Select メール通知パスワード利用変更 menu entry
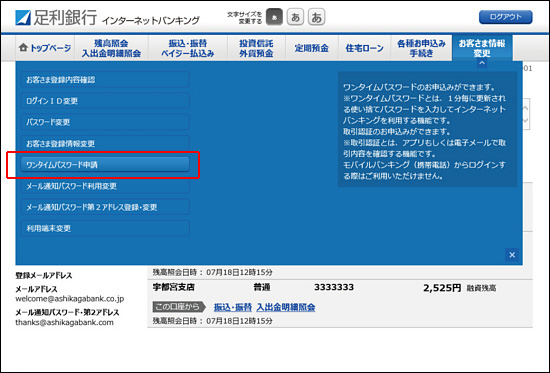The image size is (550, 373). [x=105, y=186]
